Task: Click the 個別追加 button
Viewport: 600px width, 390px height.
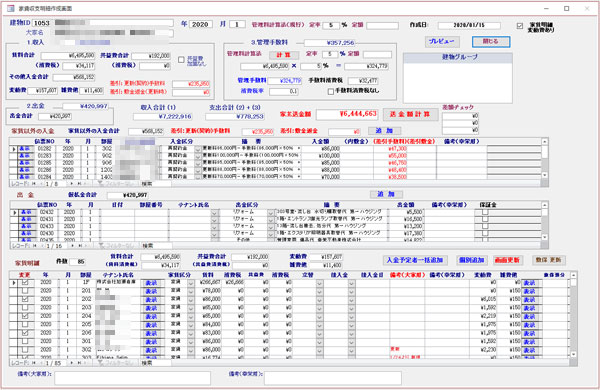Action: coord(471,260)
